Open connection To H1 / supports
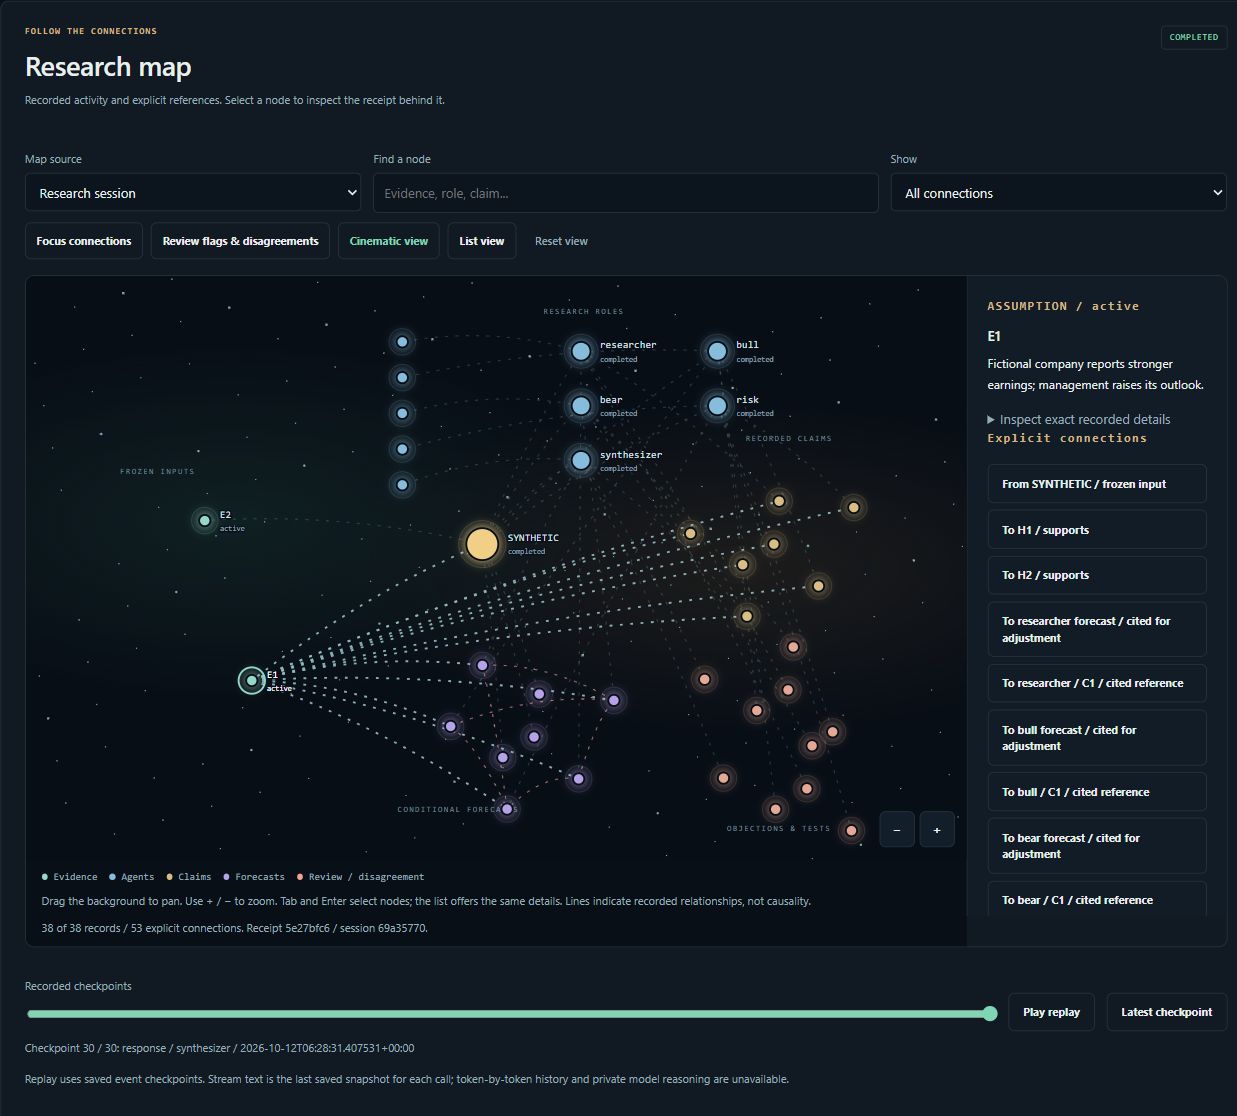 pyautogui.click(x=1097, y=530)
